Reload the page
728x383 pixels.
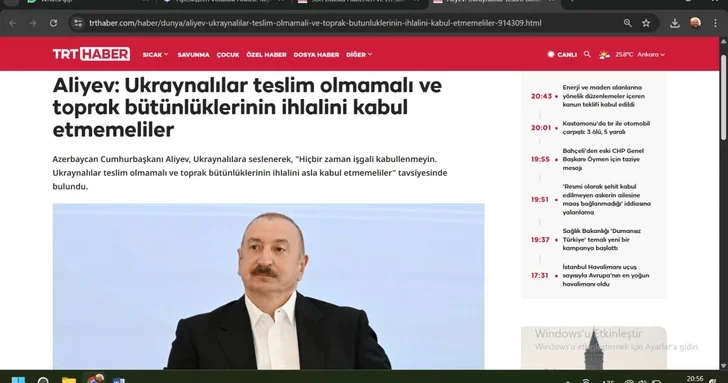point(53,23)
